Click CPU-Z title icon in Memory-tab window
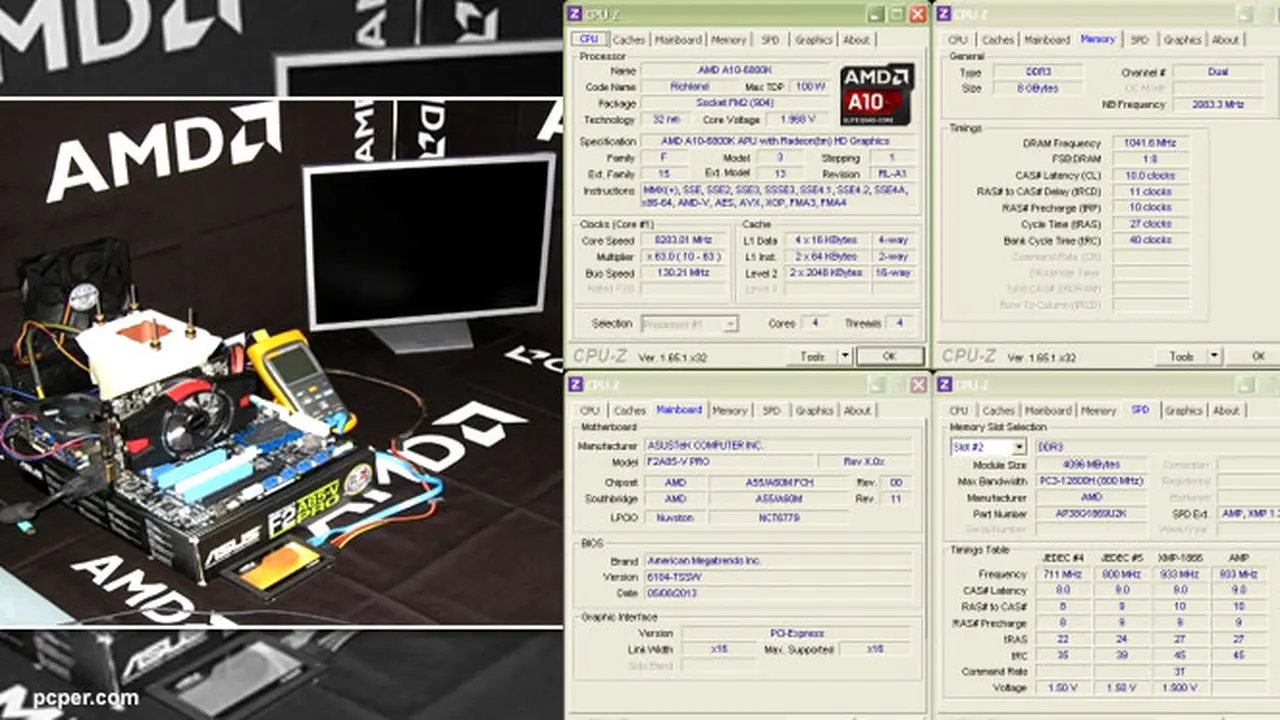This screenshot has height=720, width=1280. click(943, 14)
